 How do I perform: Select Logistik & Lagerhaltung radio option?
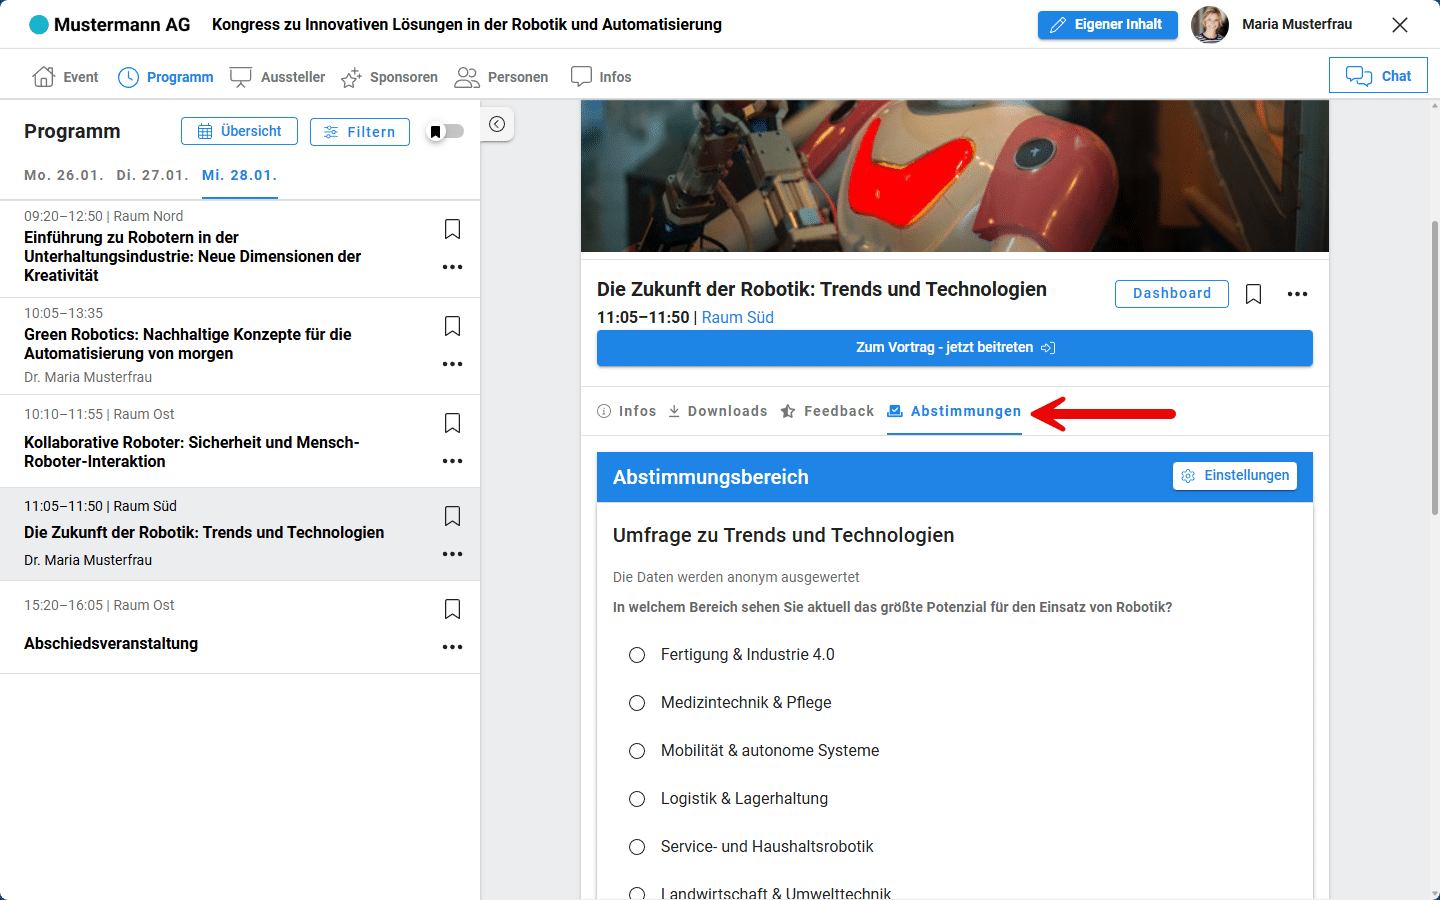pos(637,799)
